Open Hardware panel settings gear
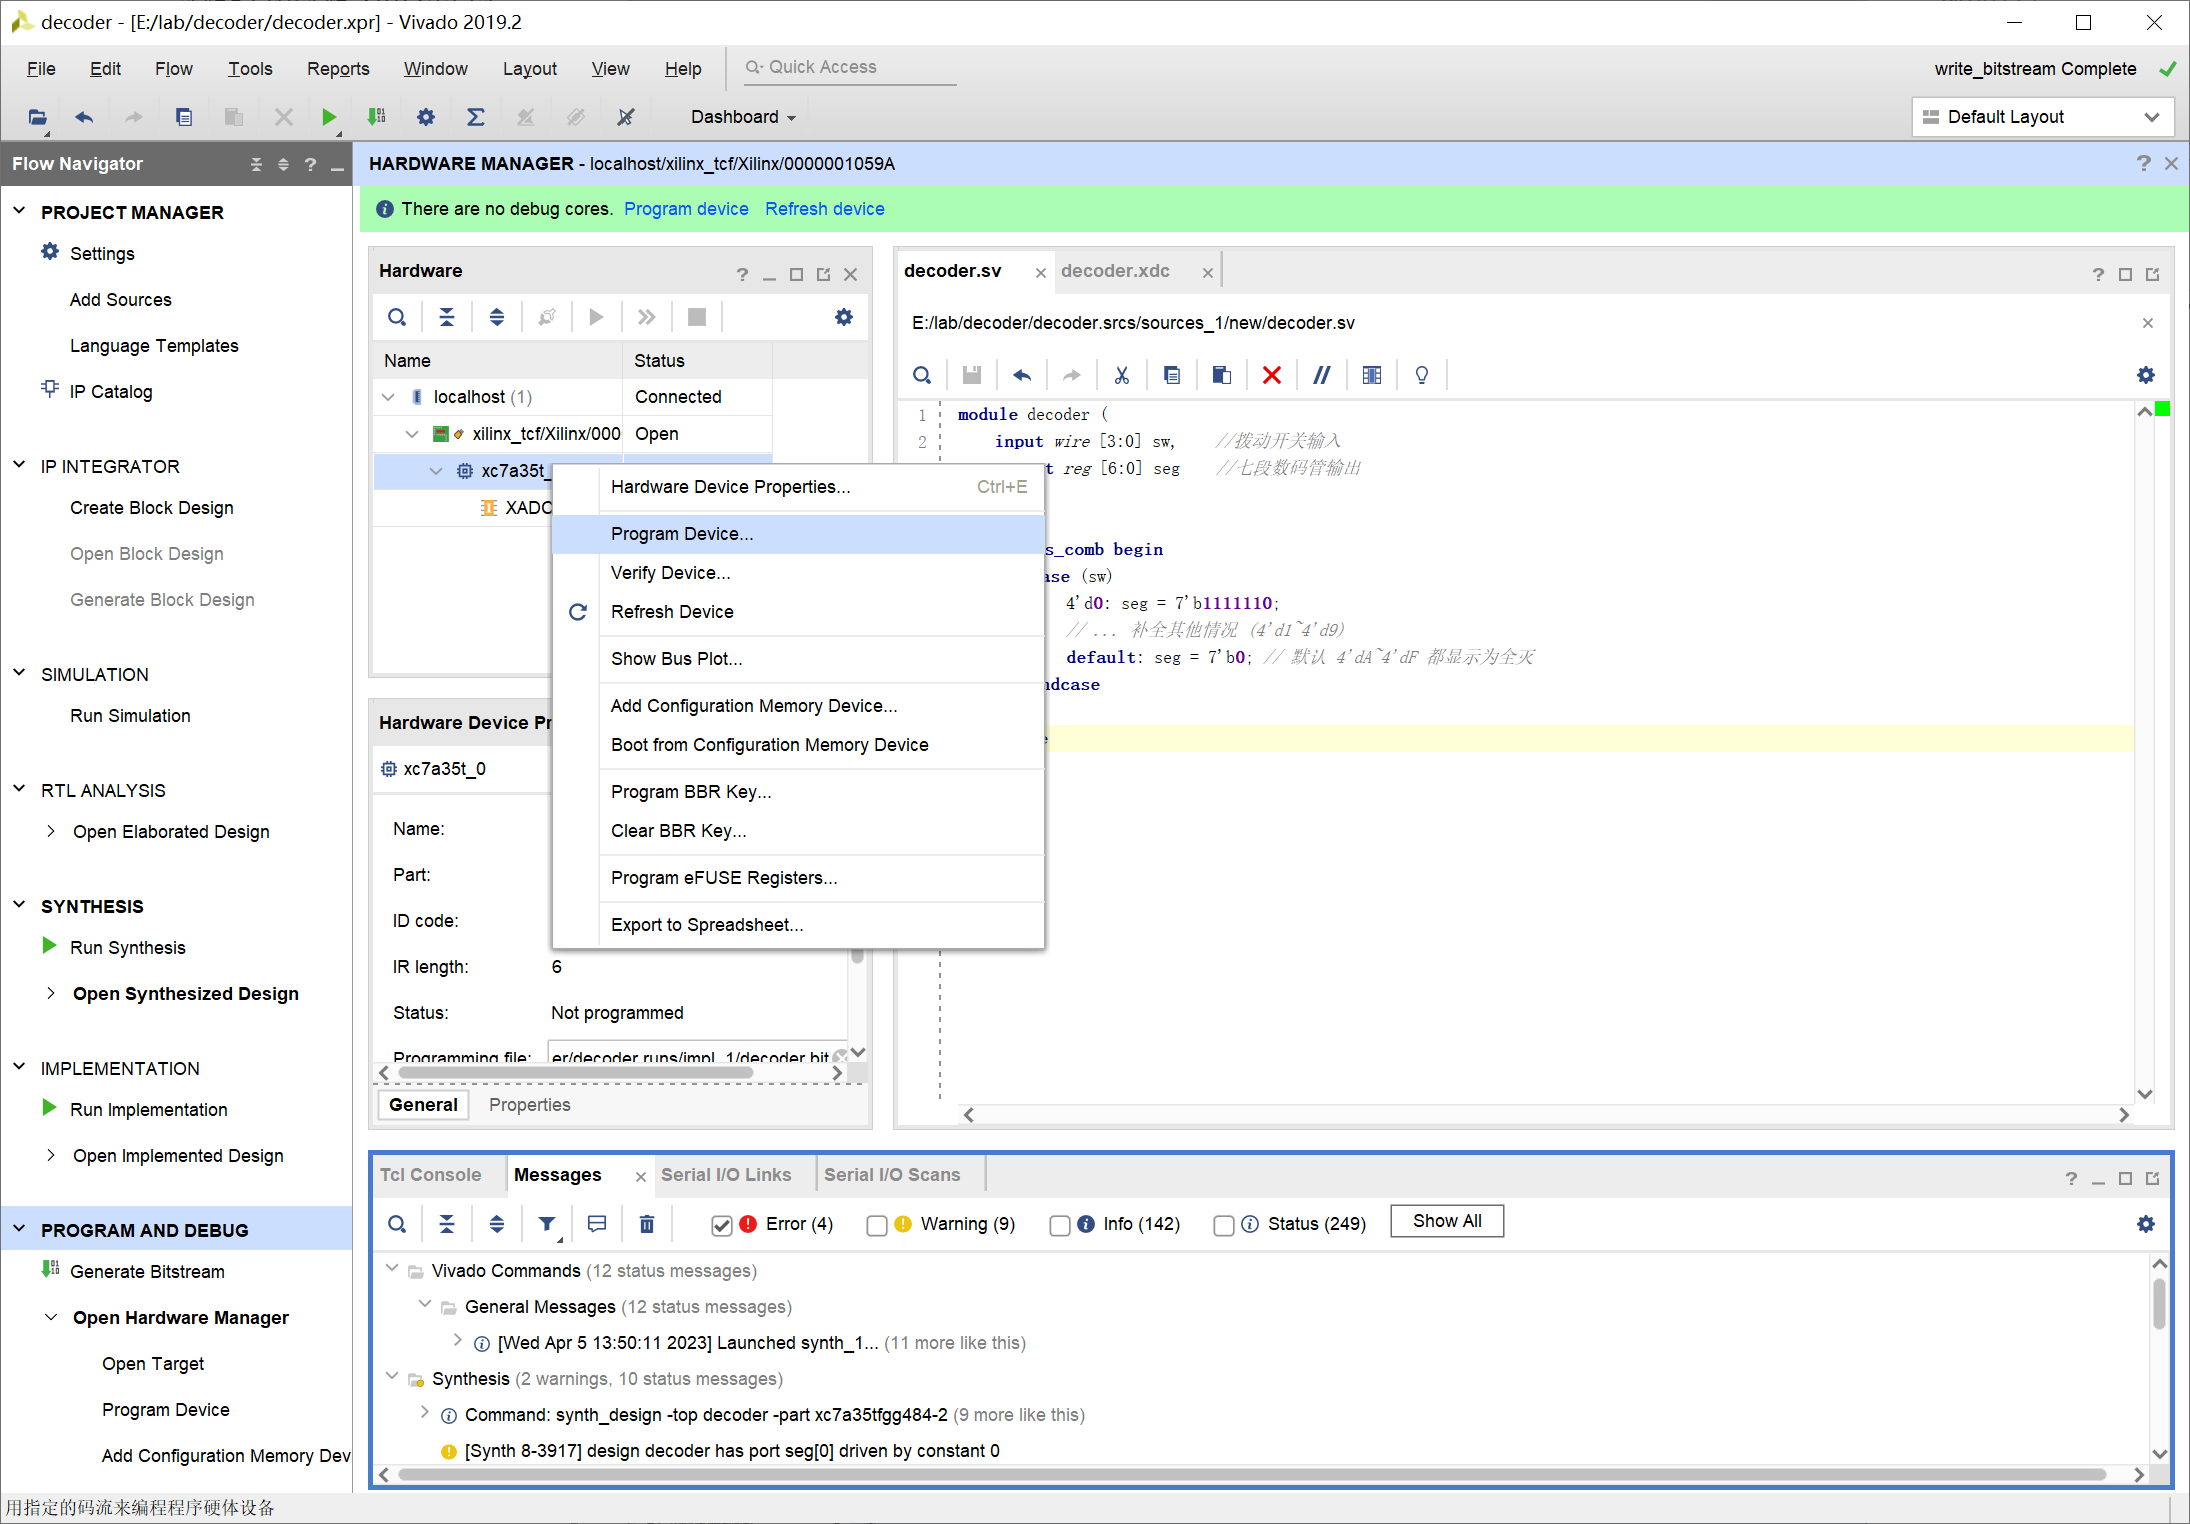This screenshot has height=1524, width=2190. 844,317
